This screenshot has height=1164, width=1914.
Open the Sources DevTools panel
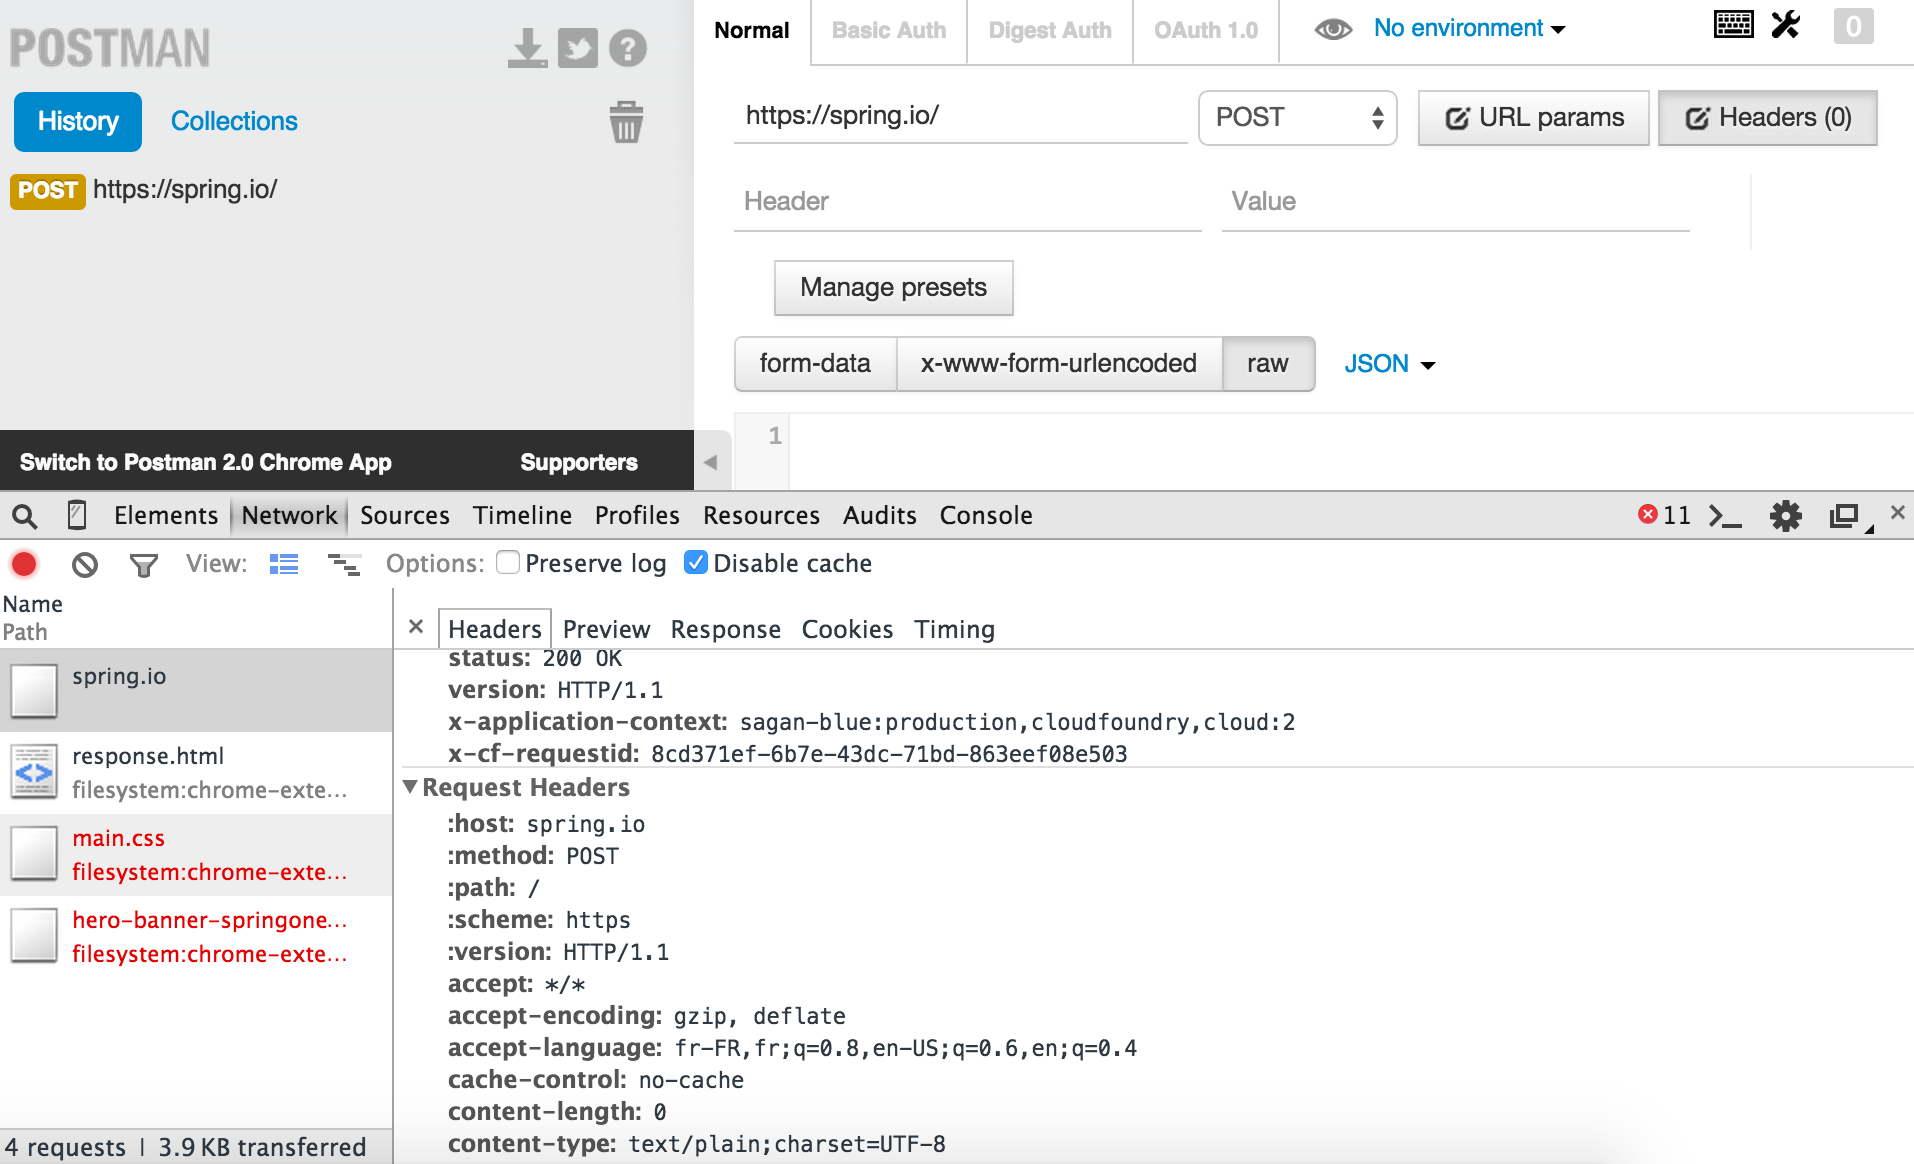pos(405,516)
